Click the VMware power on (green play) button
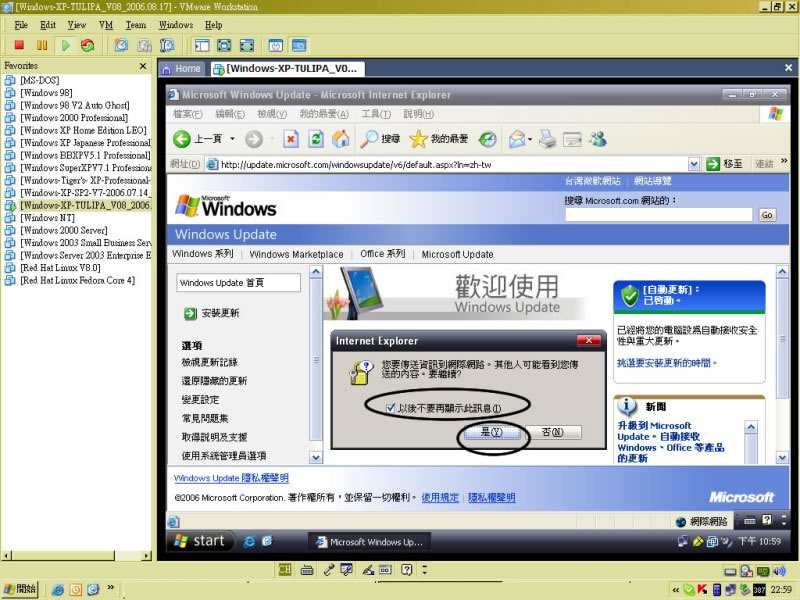Screen dimensions: 800x600 [65, 45]
